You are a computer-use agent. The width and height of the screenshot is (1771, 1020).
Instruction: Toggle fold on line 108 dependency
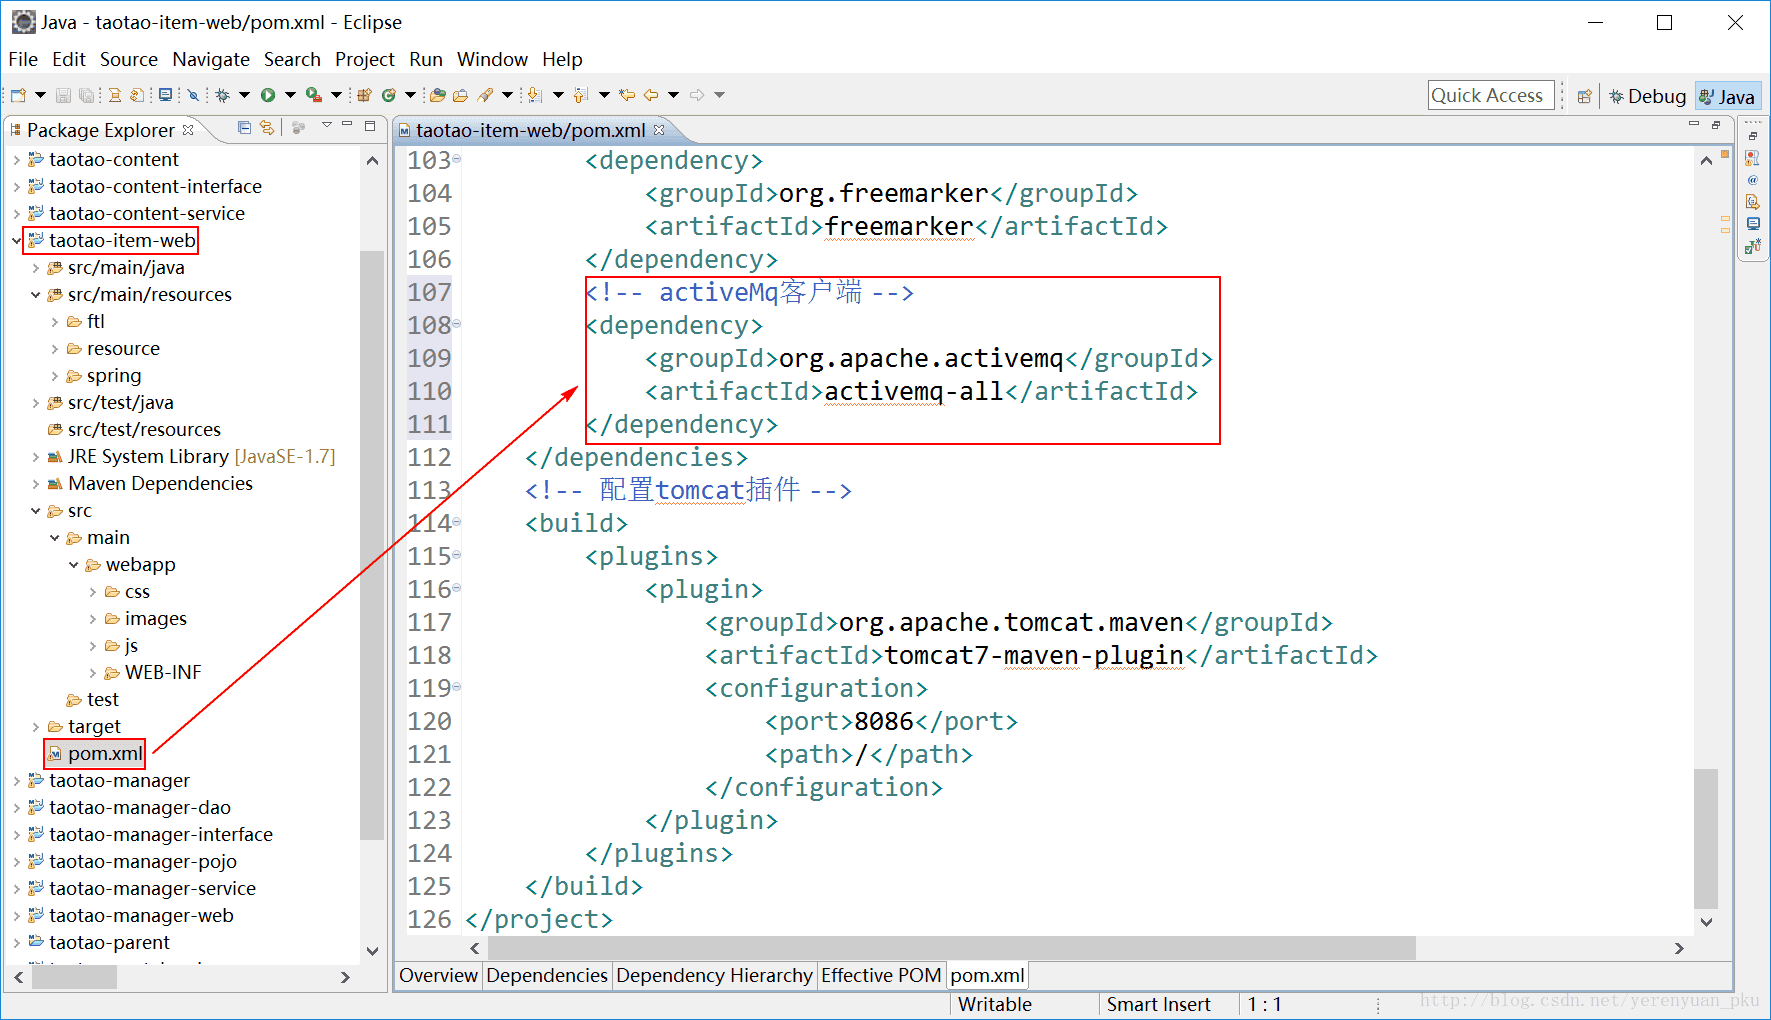tap(457, 324)
